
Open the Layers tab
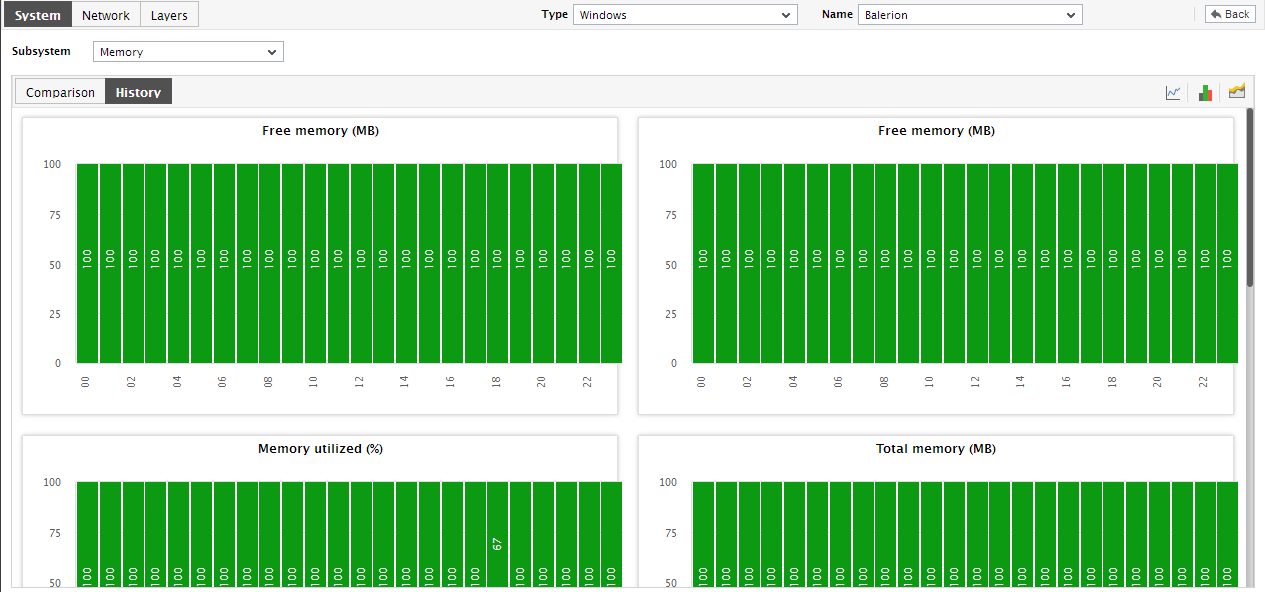(169, 15)
